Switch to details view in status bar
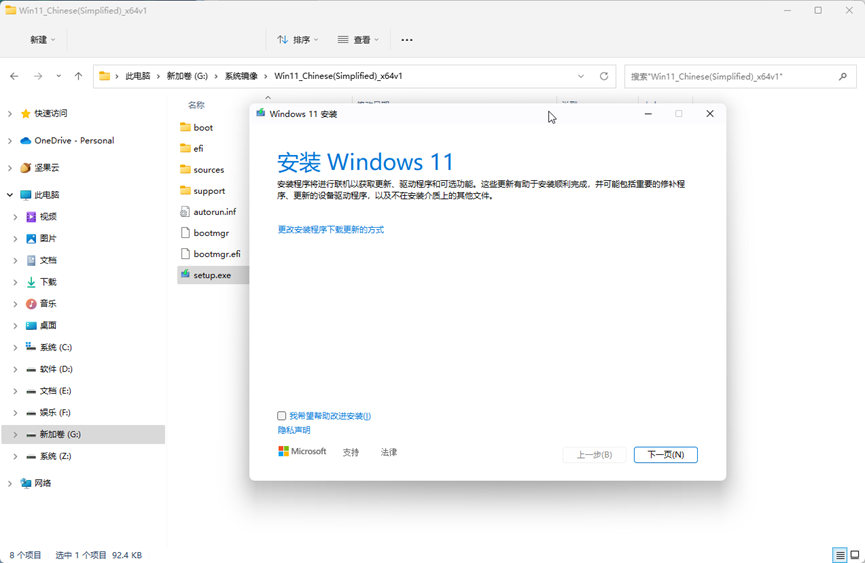 coord(840,555)
